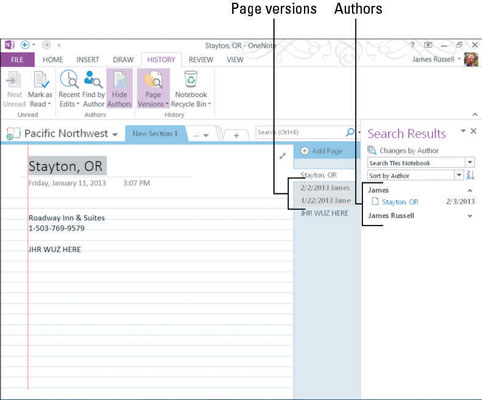Image resolution: width=482 pixels, height=400 pixels.
Task: Go back using the Back arrow
Action: [x=25, y=45]
